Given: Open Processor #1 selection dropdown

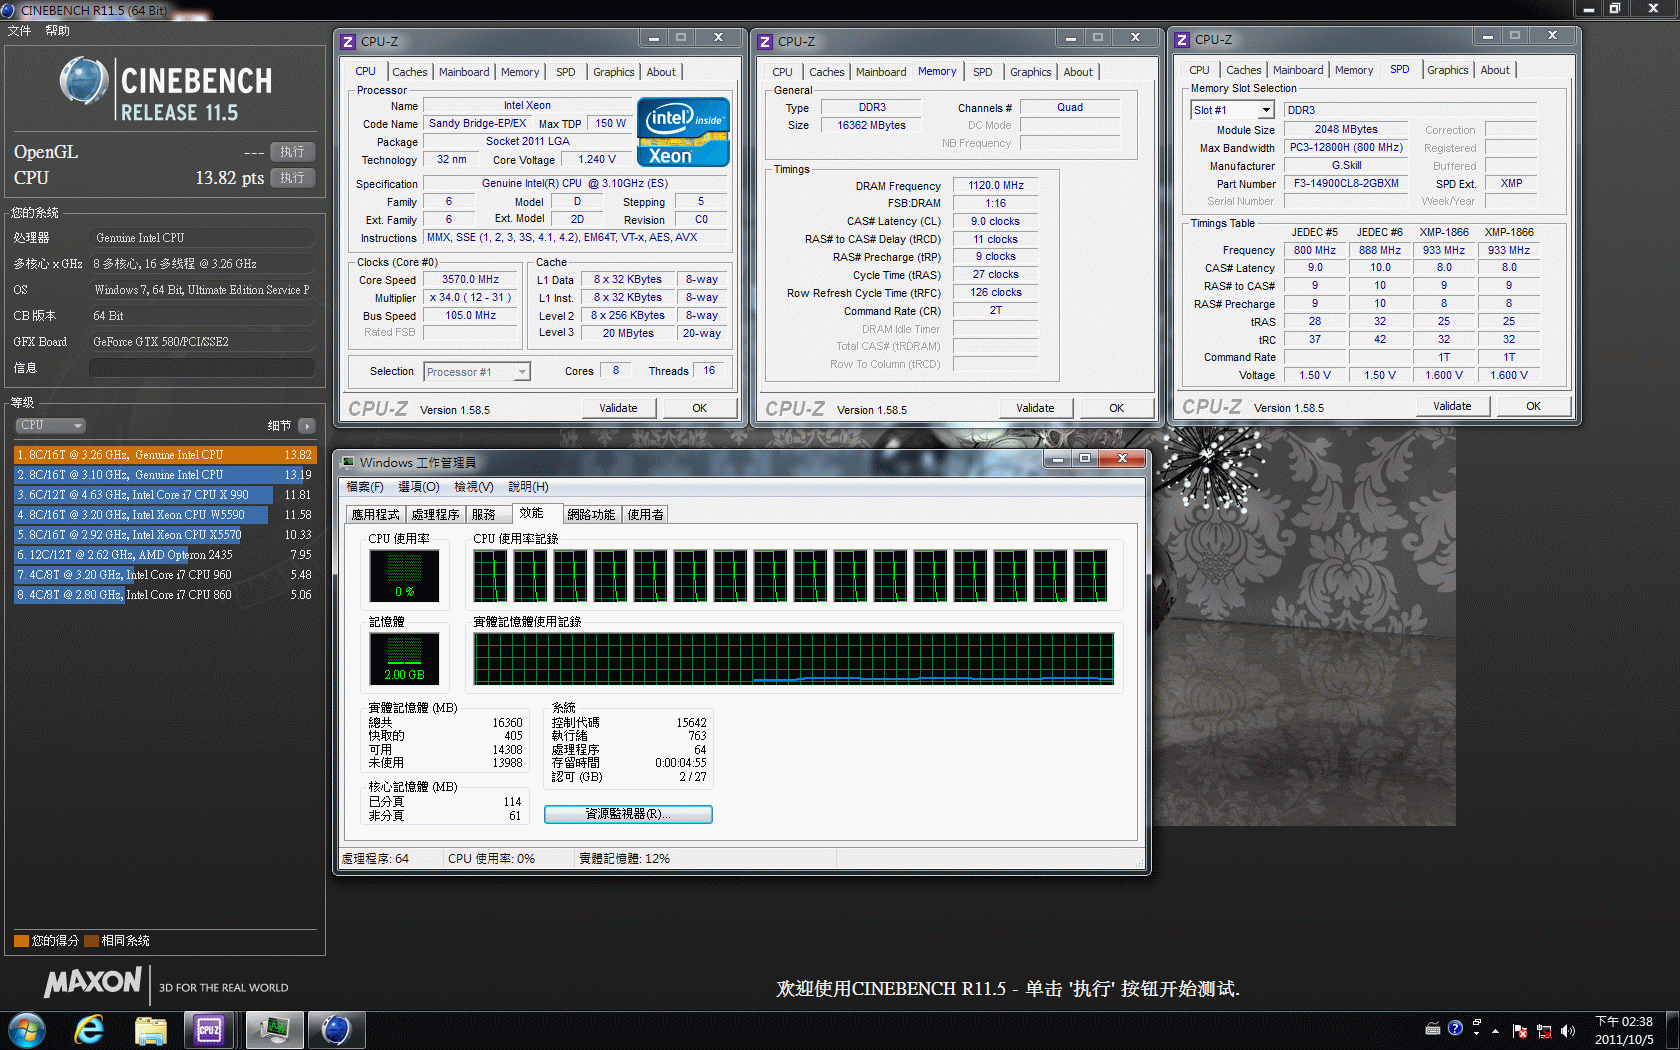Looking at the screenshot, I should (477, 372).
